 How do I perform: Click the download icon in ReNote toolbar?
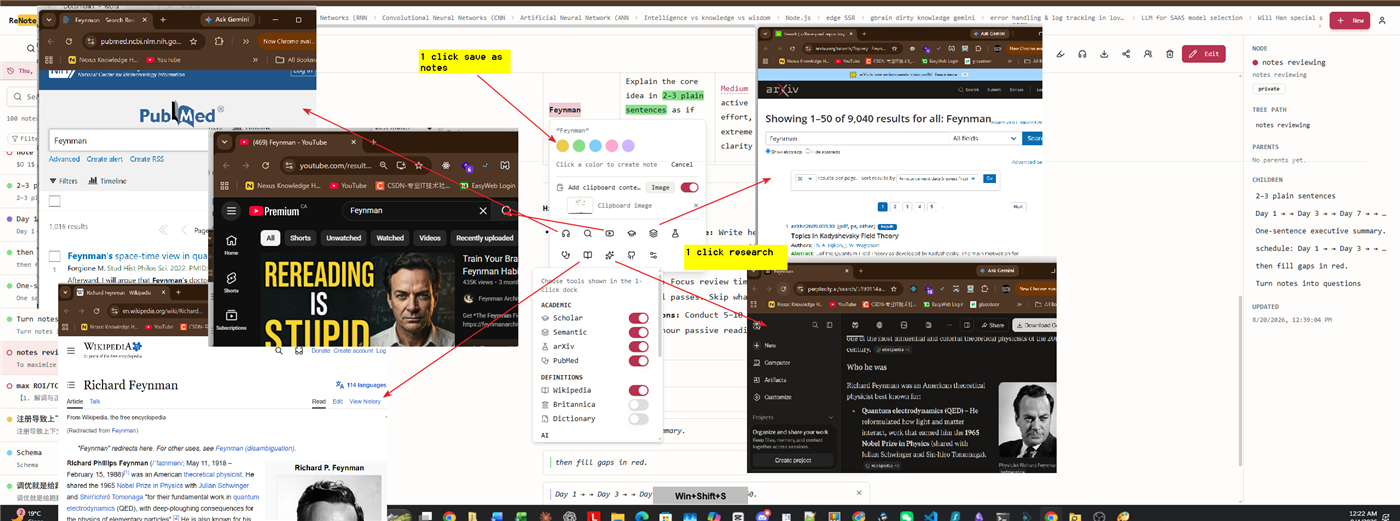pyautogui.click(x=1104, y=54)
